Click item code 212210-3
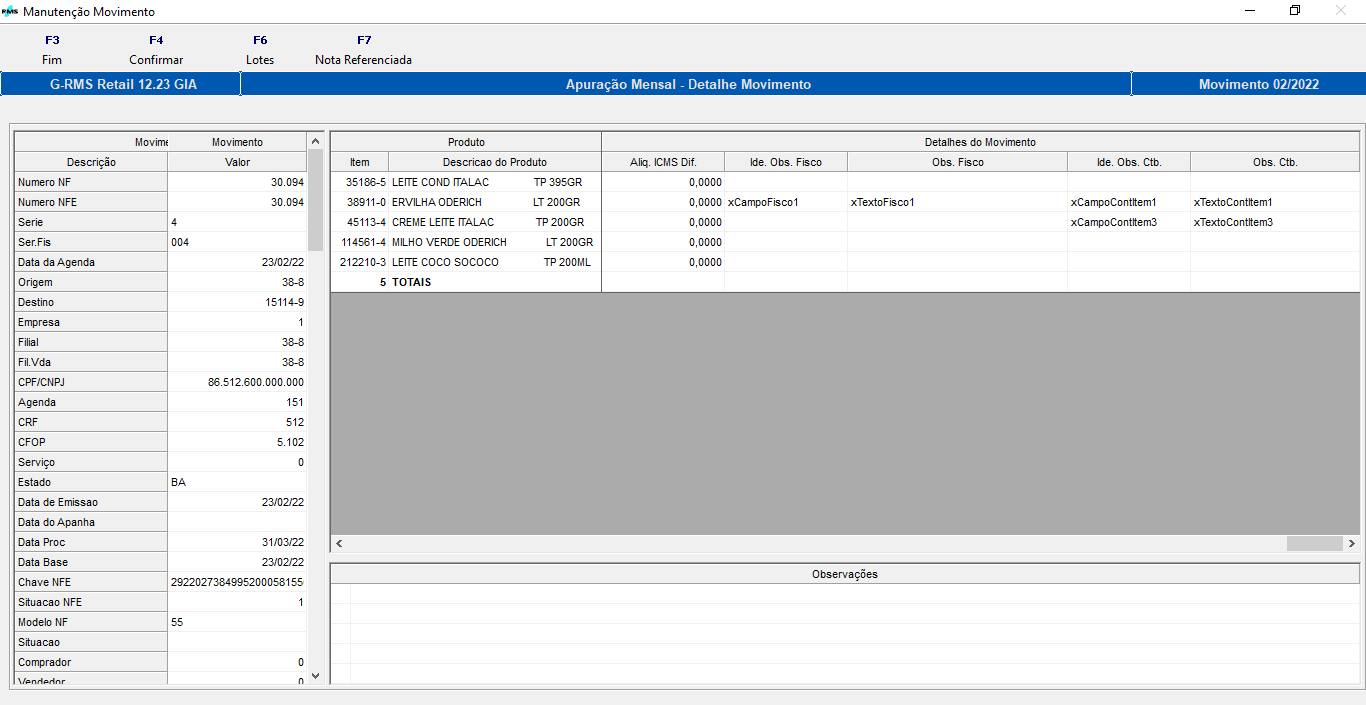This screenshot has height=705, width=1366. coord(360,262)
